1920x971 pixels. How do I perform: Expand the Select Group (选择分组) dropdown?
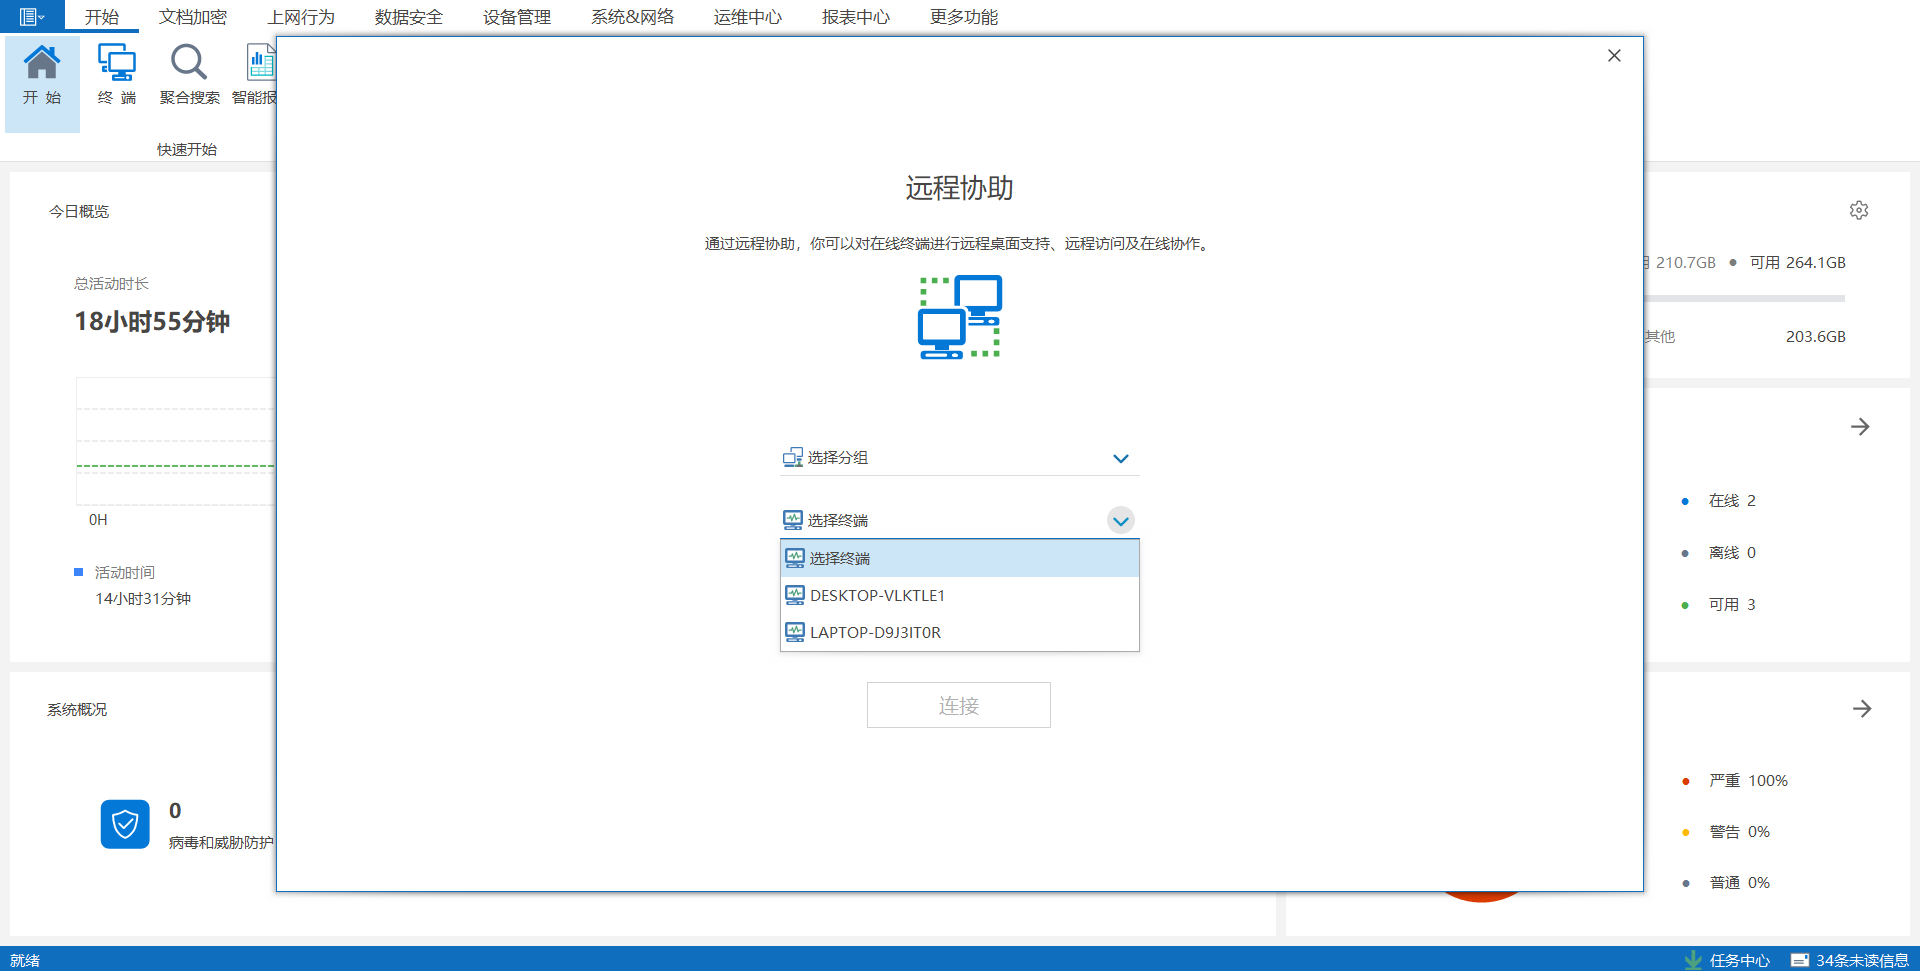(x=1120, y=458)
